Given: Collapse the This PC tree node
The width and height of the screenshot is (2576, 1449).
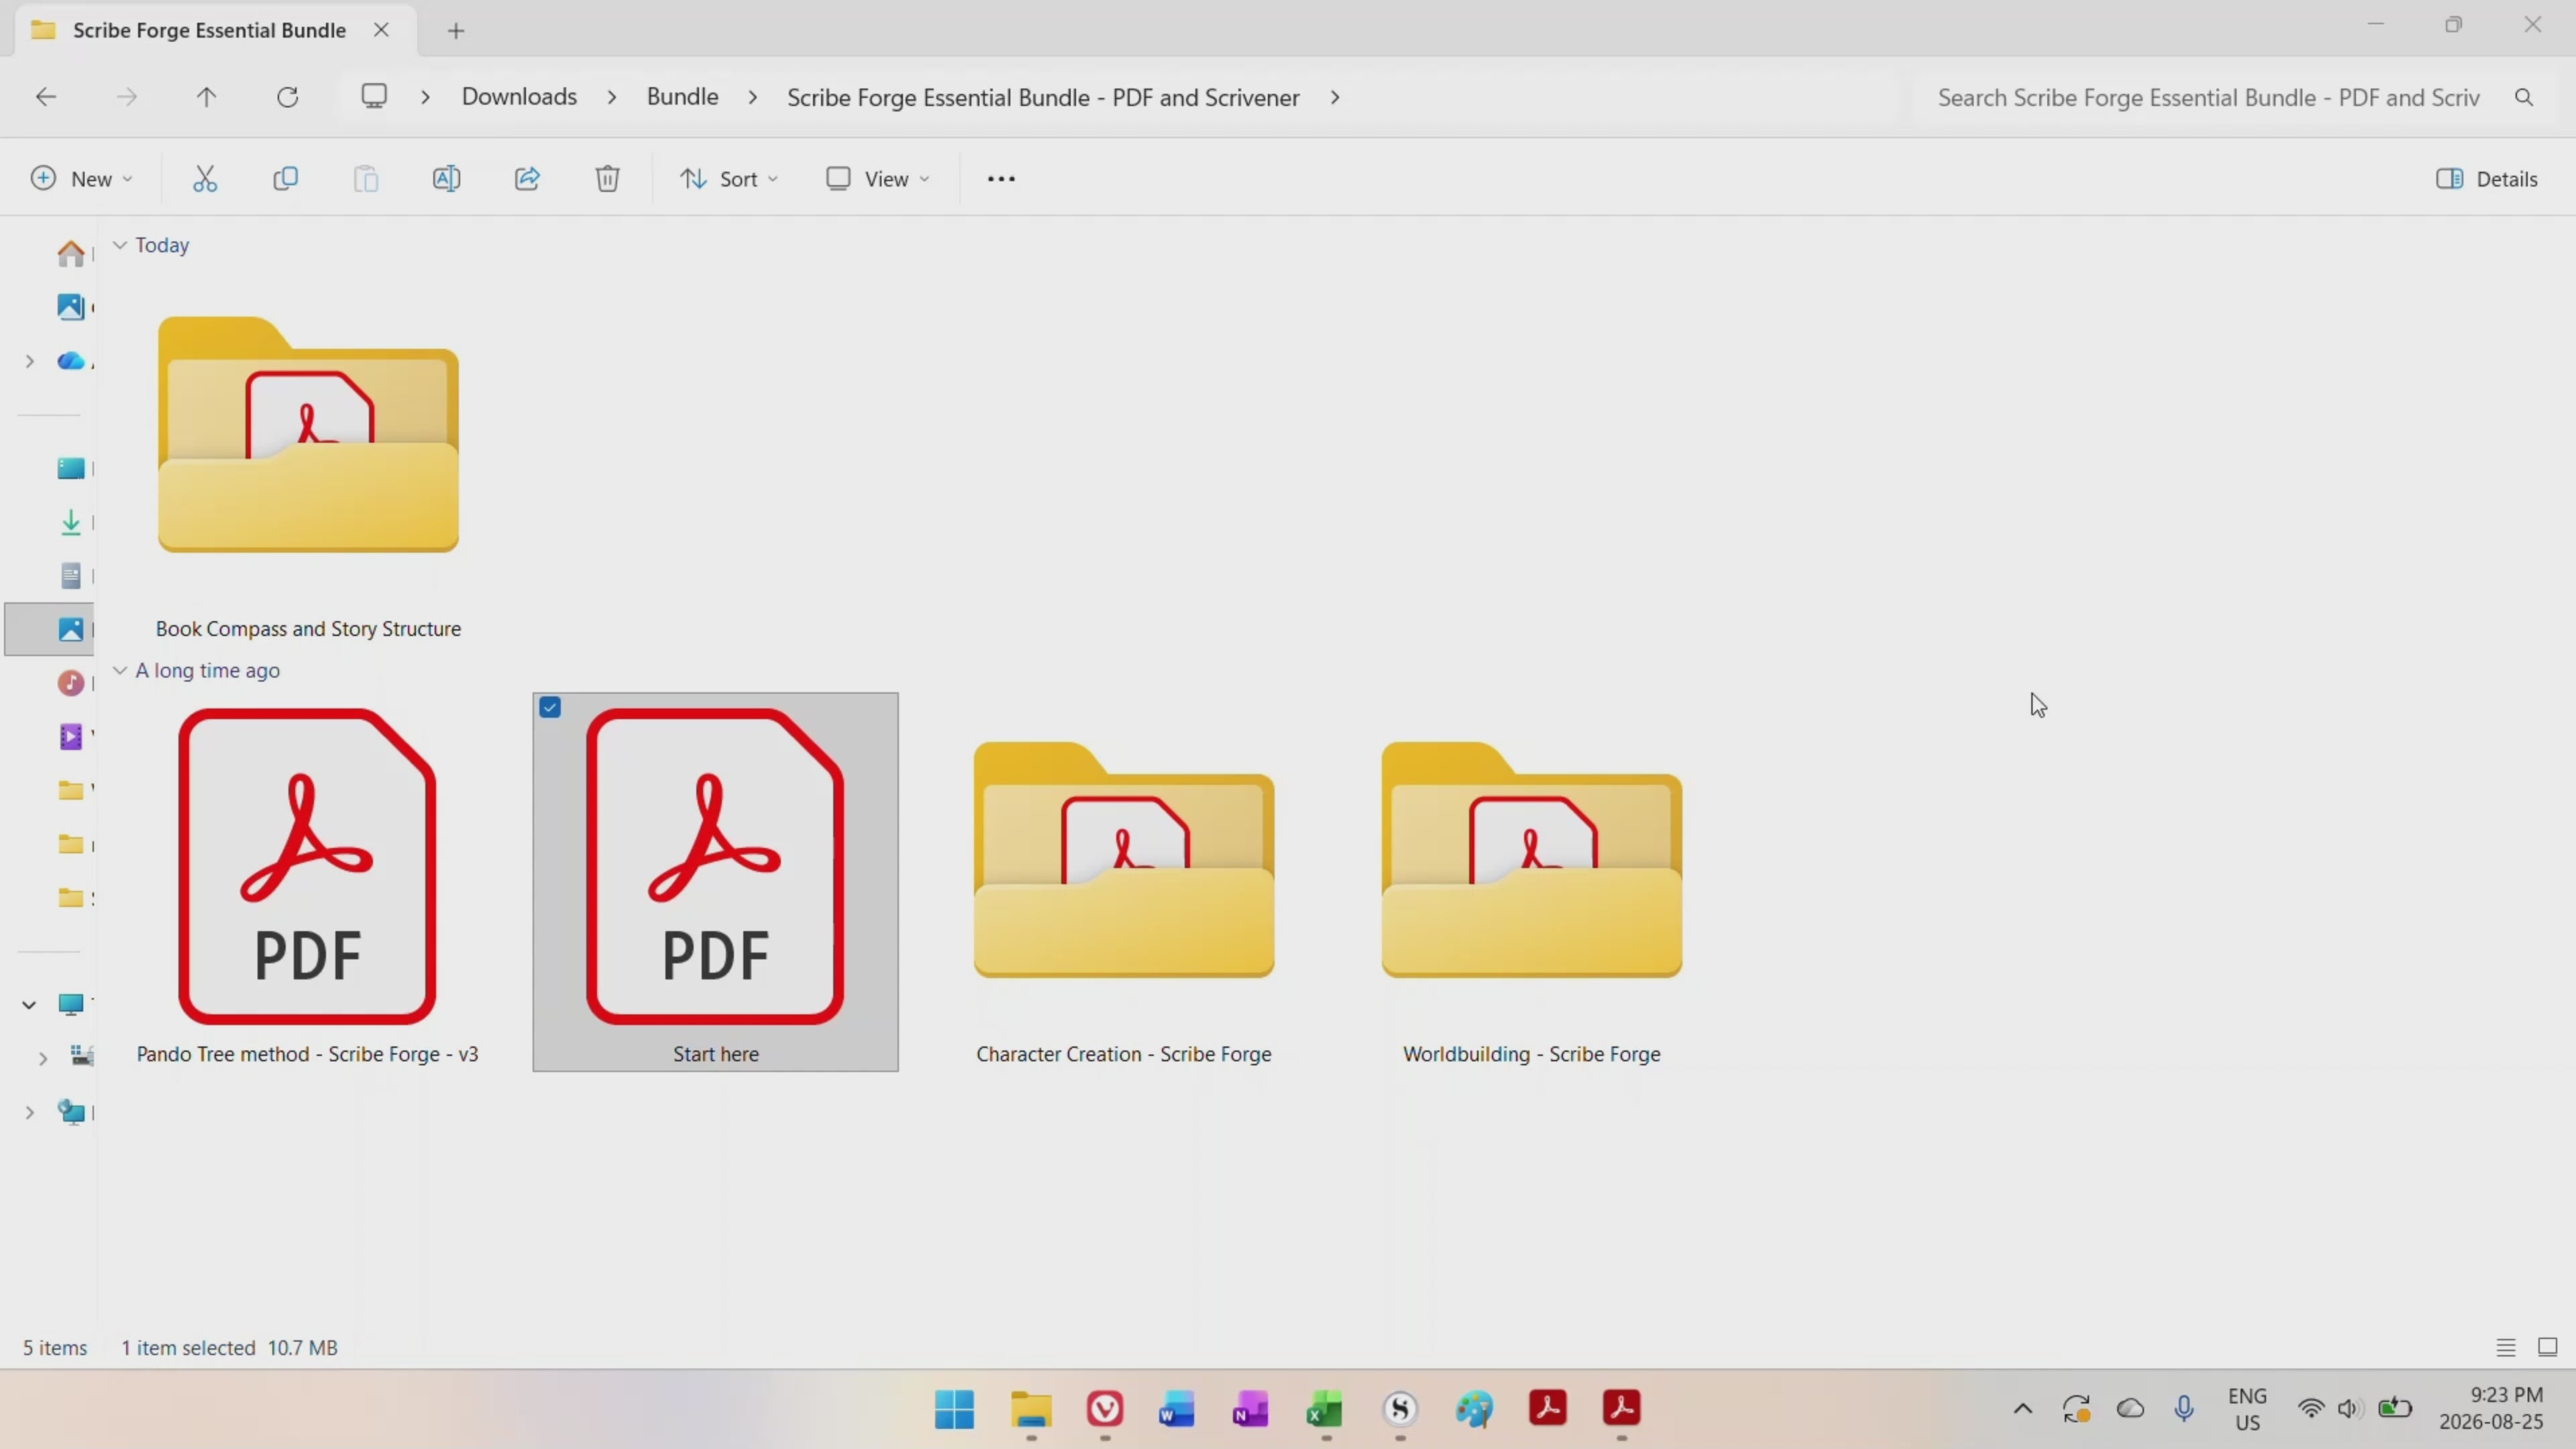Looking at the screenshot, I should [x=29, y=1004].
